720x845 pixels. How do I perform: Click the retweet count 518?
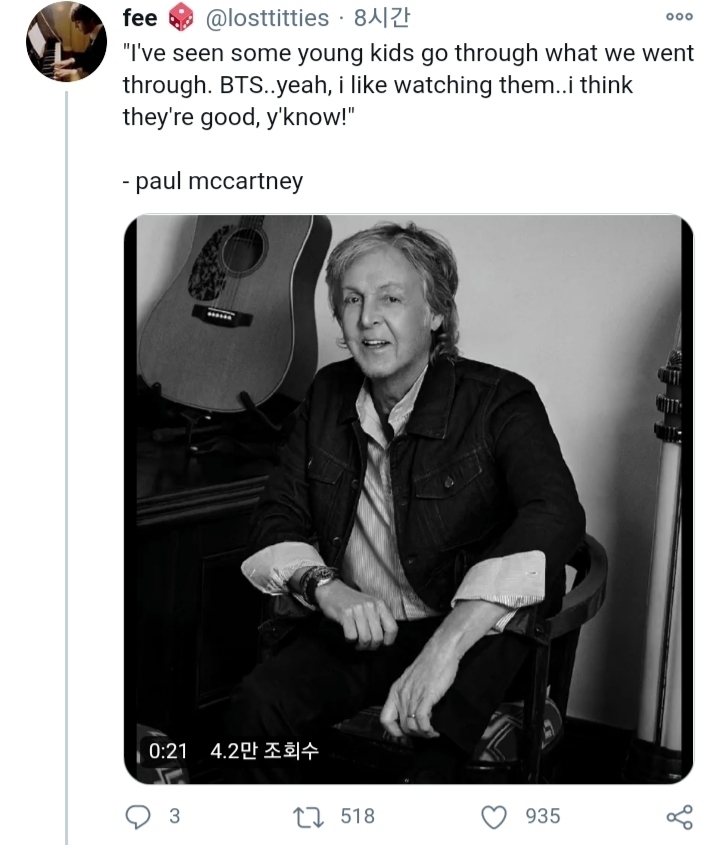click(x=357, y=817)
